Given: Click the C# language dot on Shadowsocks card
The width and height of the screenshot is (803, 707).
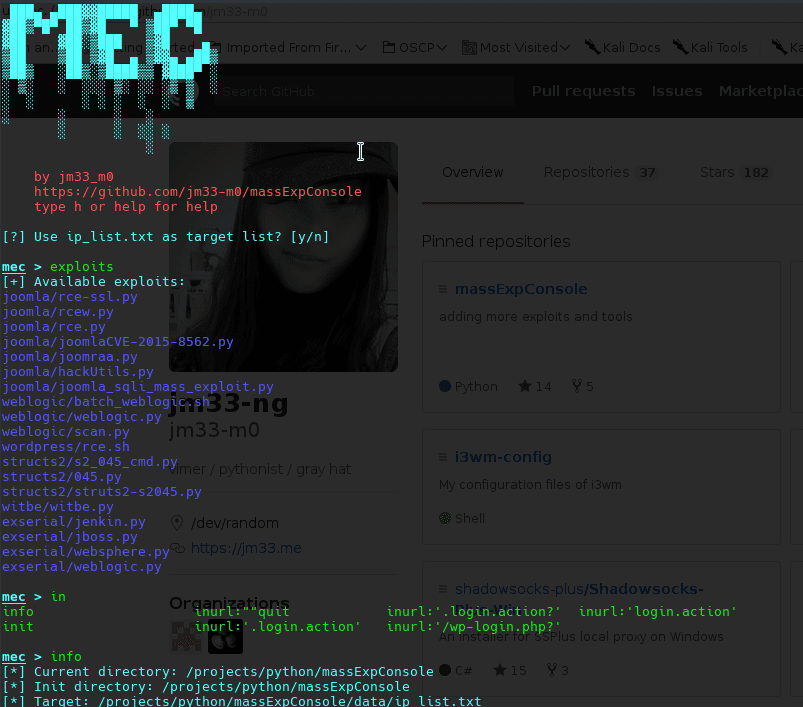Looking at the screenshot, I should [x=445, y=670].
